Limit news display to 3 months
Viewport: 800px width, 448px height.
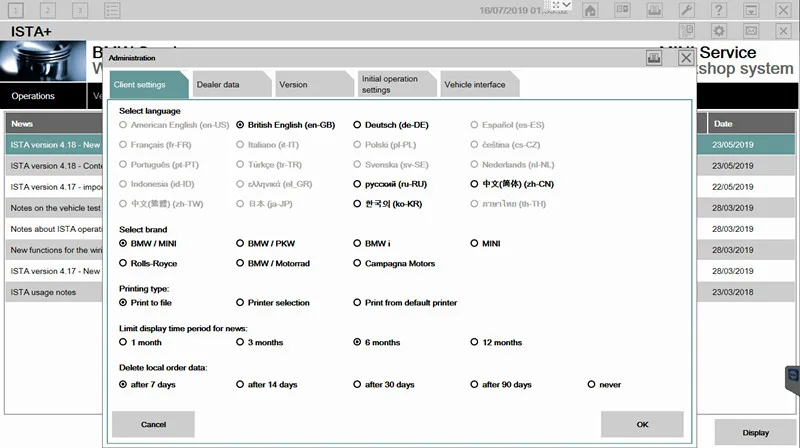260,342
